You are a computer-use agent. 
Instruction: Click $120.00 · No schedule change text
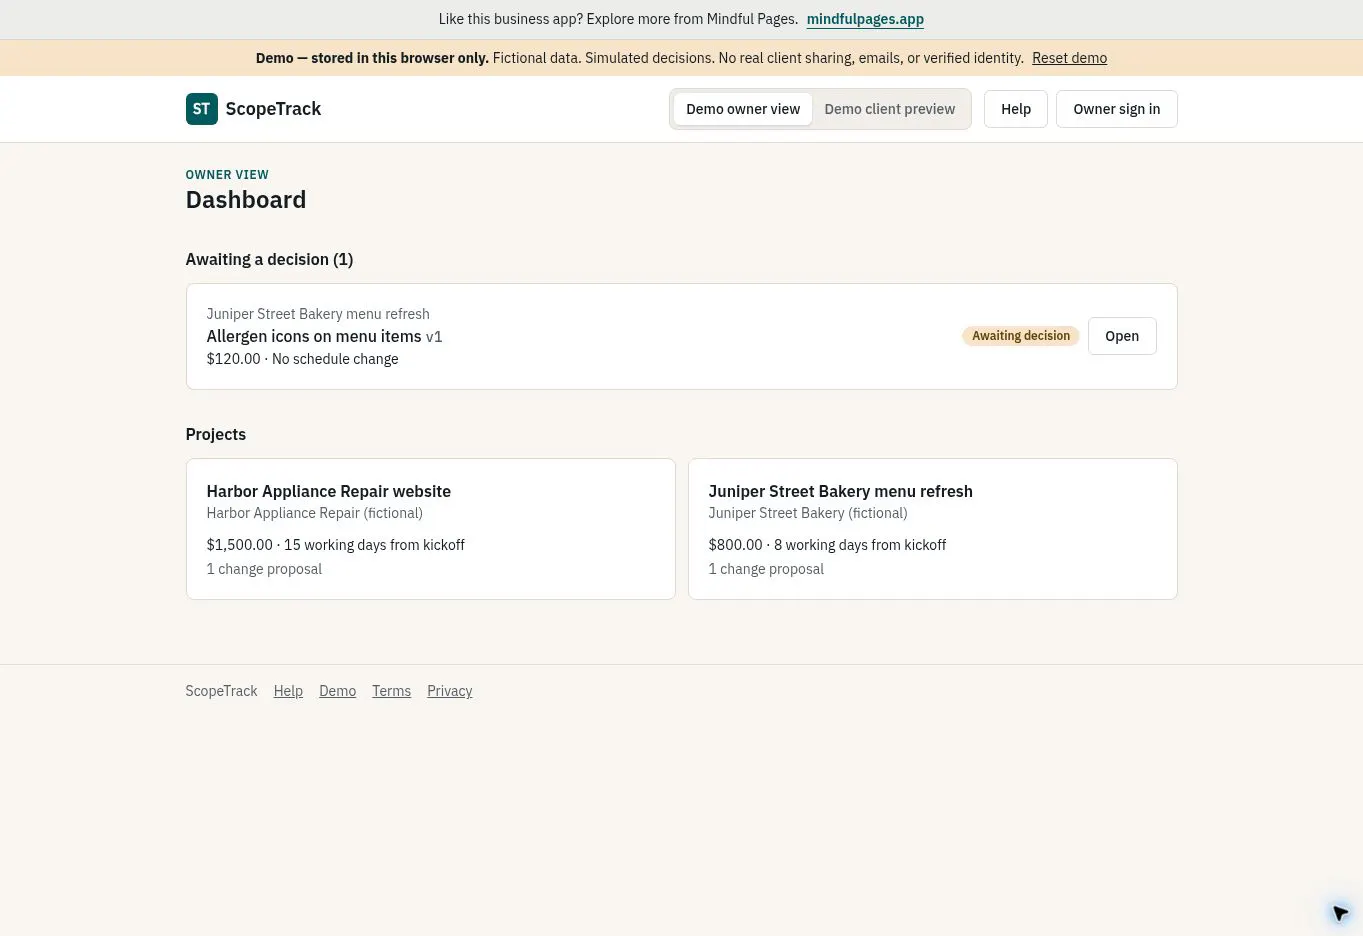point(302,359)
